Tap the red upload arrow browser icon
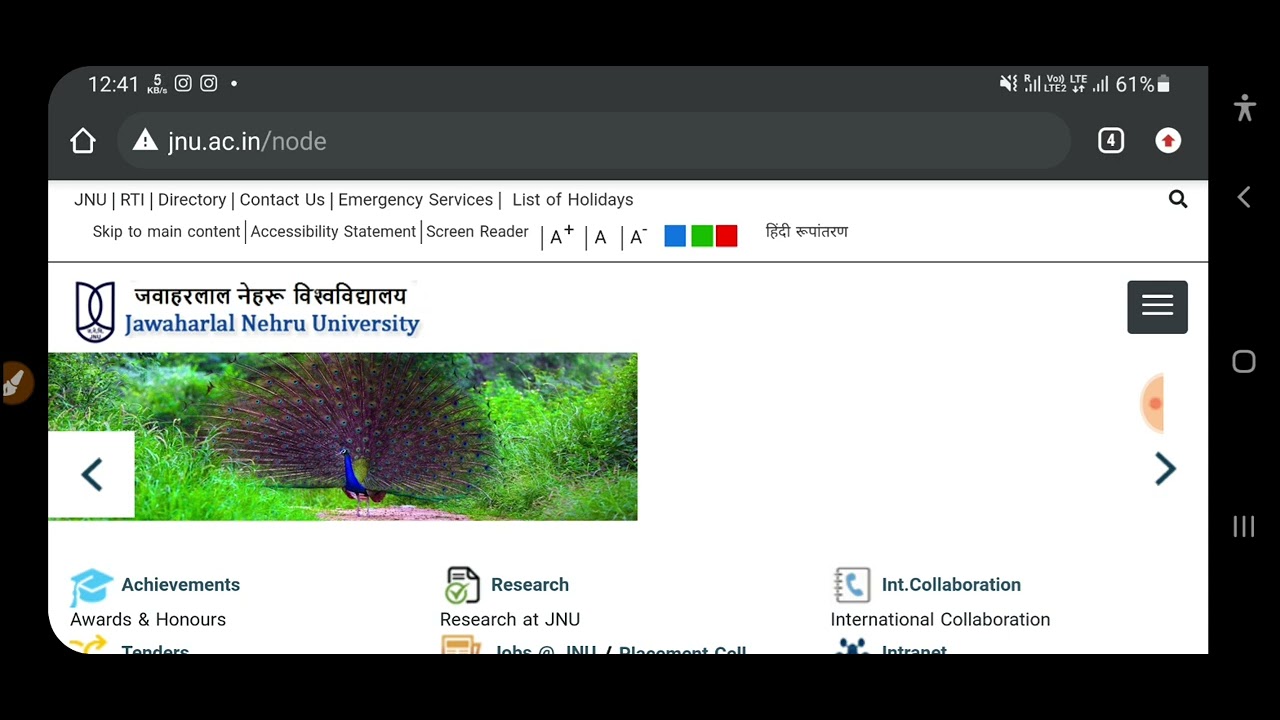Viewport: 1280px width, 720px height. click(x=1168, y=141)
